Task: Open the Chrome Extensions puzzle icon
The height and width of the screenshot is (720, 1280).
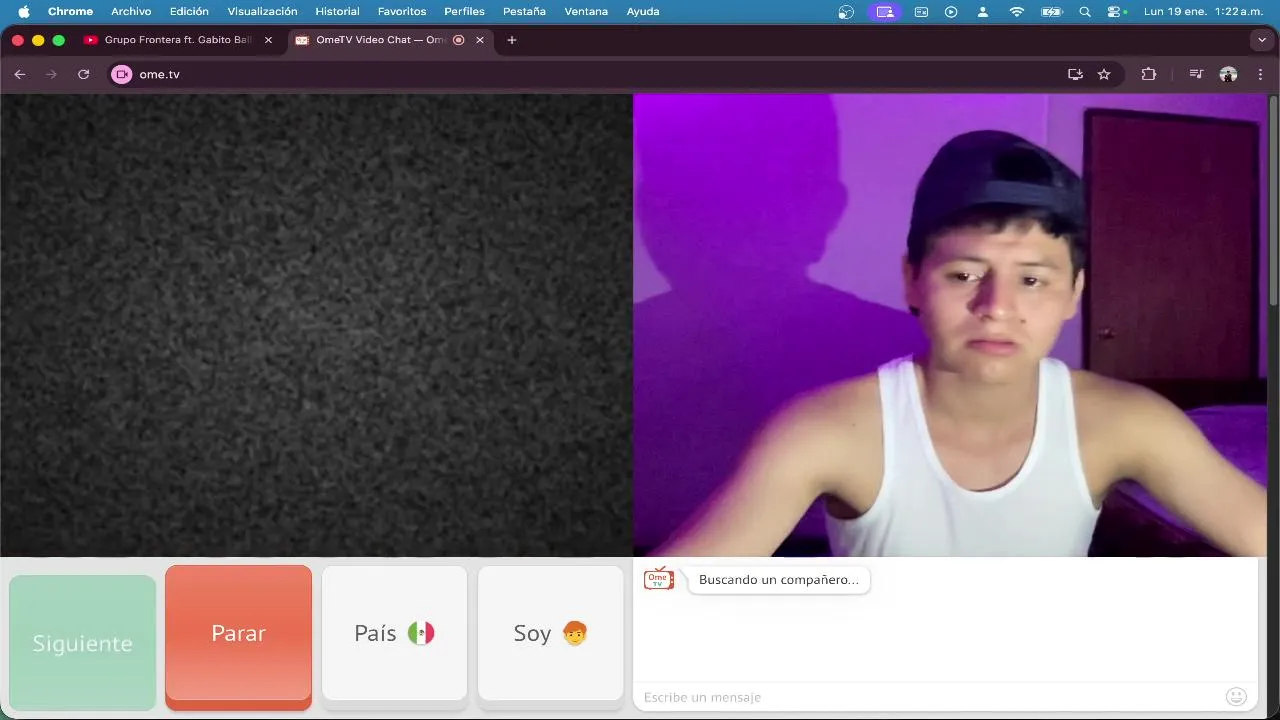Action: click(x=1148, y=74)
